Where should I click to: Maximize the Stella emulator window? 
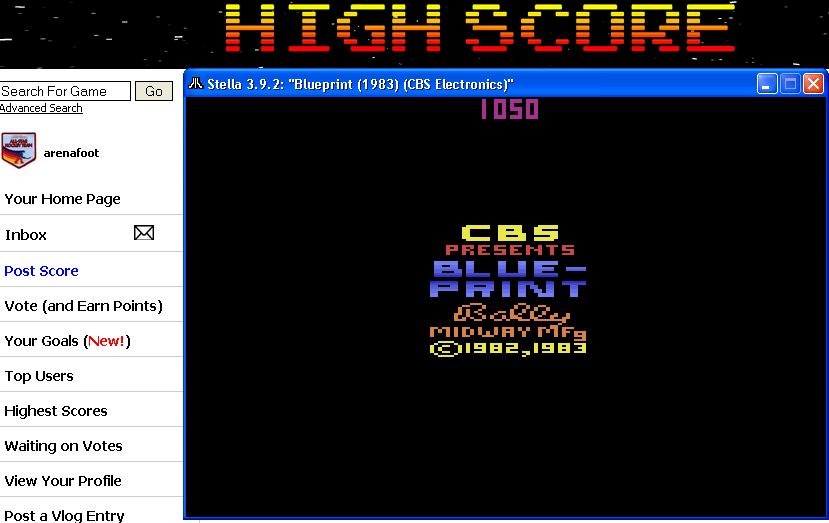click(790, 84)
